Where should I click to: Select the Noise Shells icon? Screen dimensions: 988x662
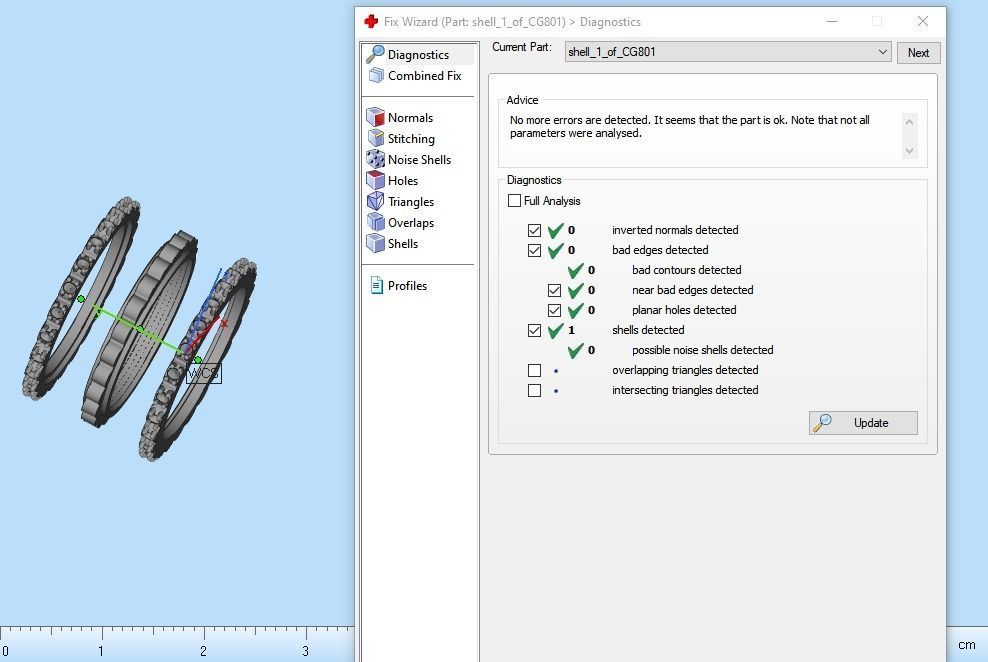pyautogui.click(x=376, y=159)
